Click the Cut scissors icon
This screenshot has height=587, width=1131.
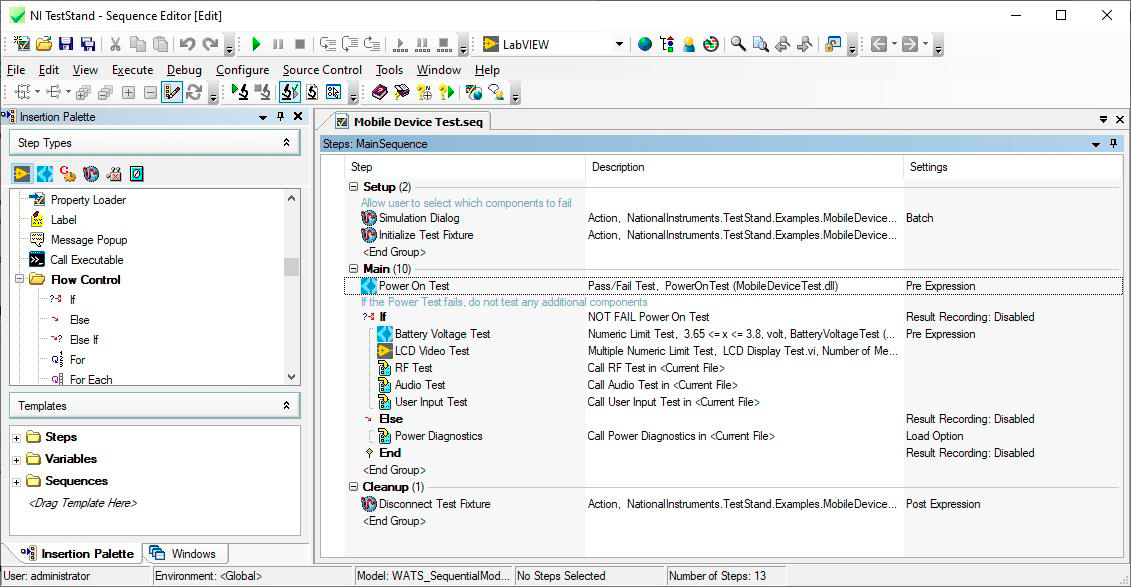click(x=115, y=44)
